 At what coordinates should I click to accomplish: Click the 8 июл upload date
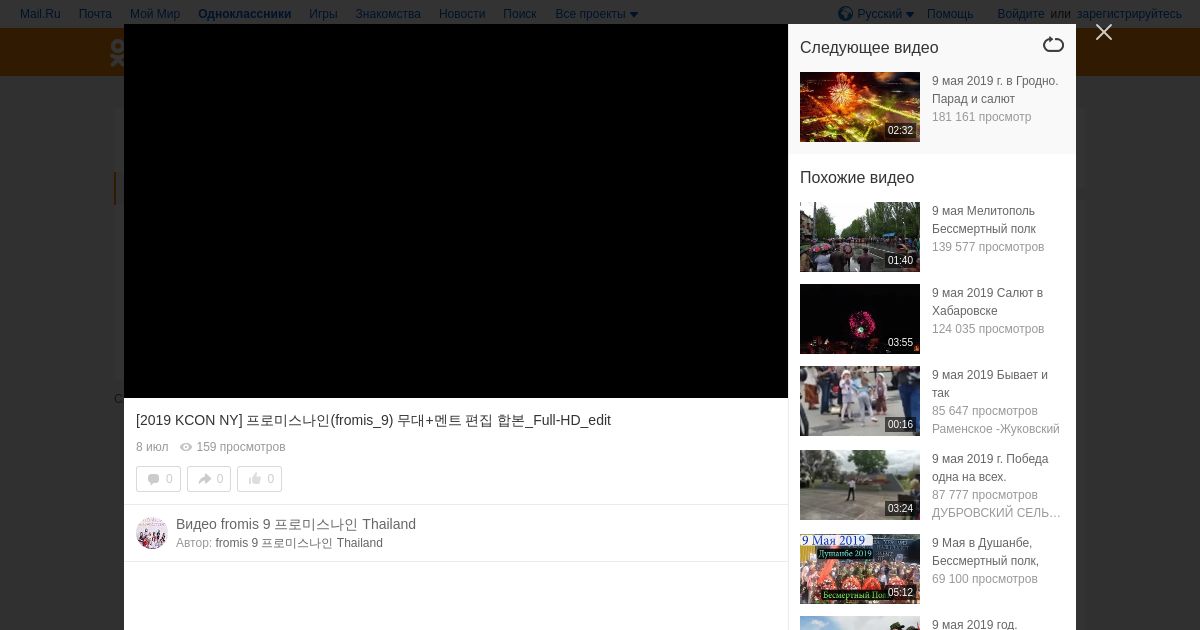[152, 447]
